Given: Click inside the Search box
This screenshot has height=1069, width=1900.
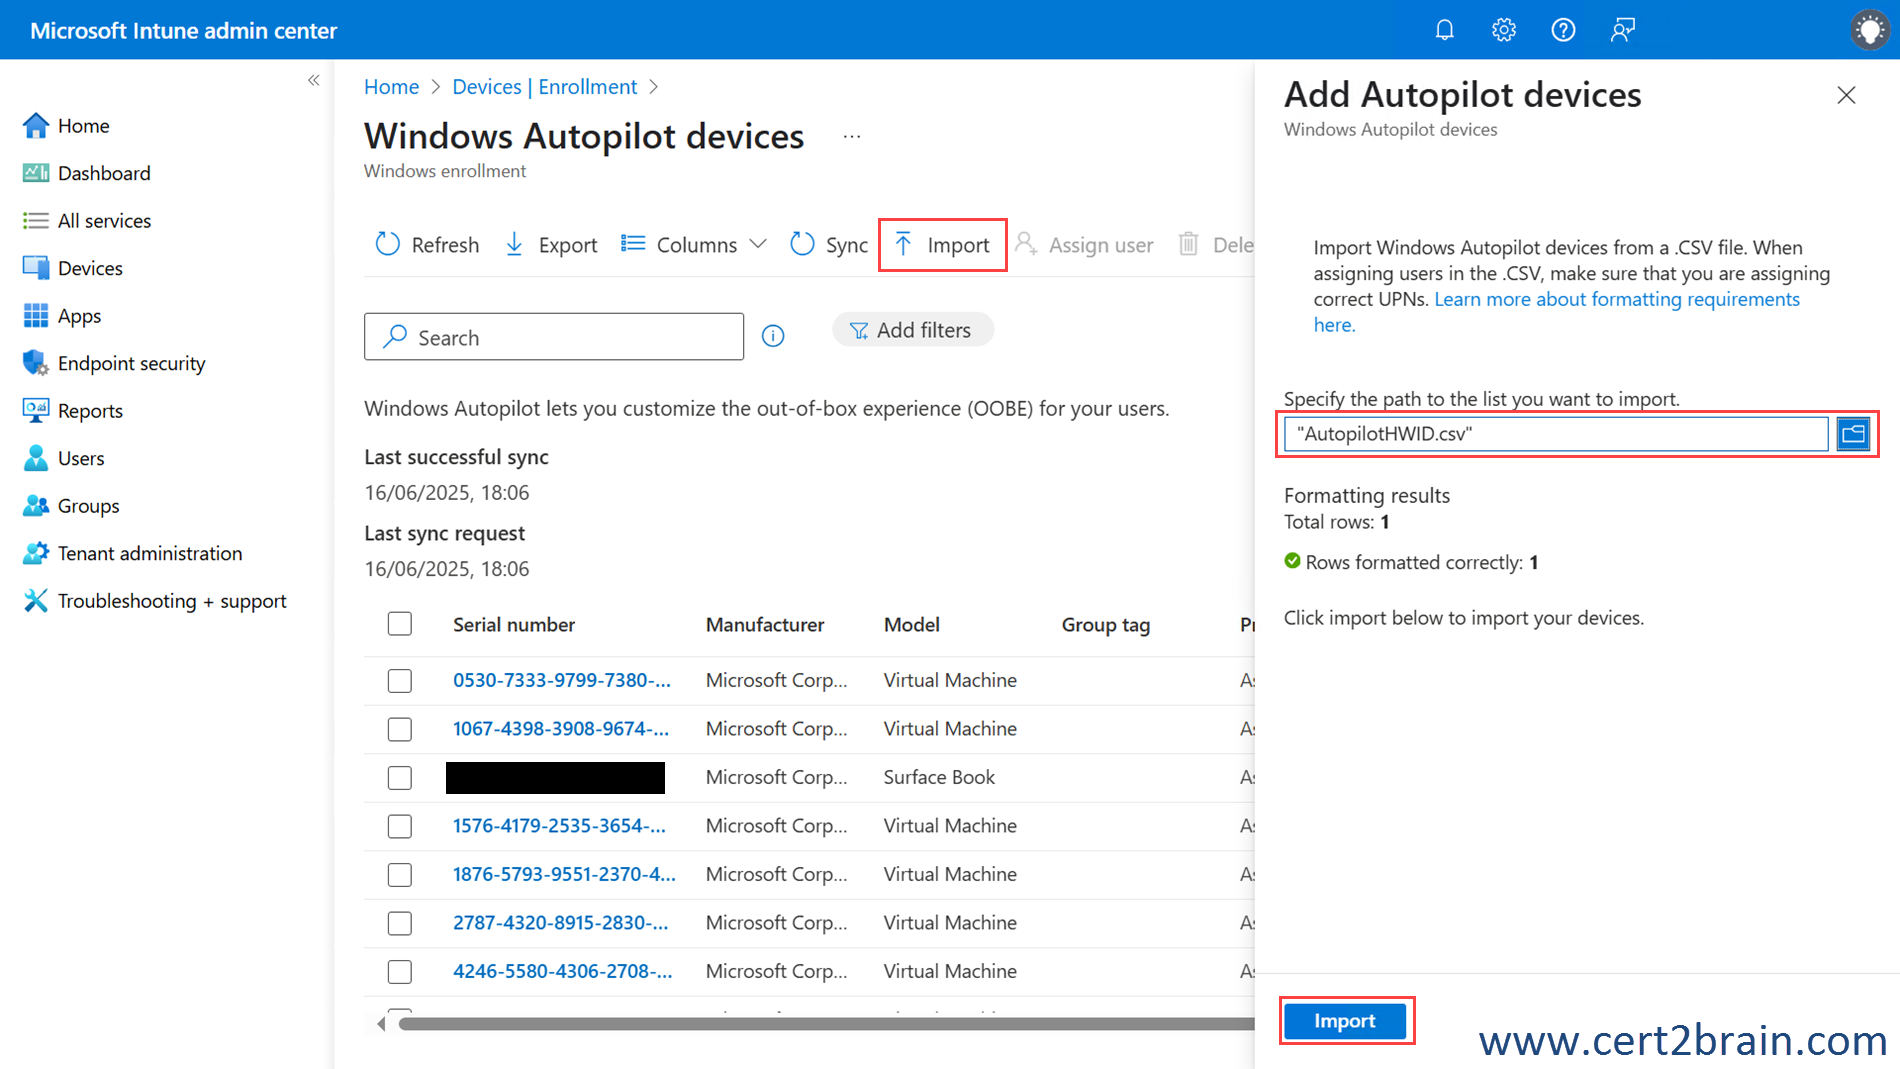Looking at the screenshot, I should coord(554,337).
